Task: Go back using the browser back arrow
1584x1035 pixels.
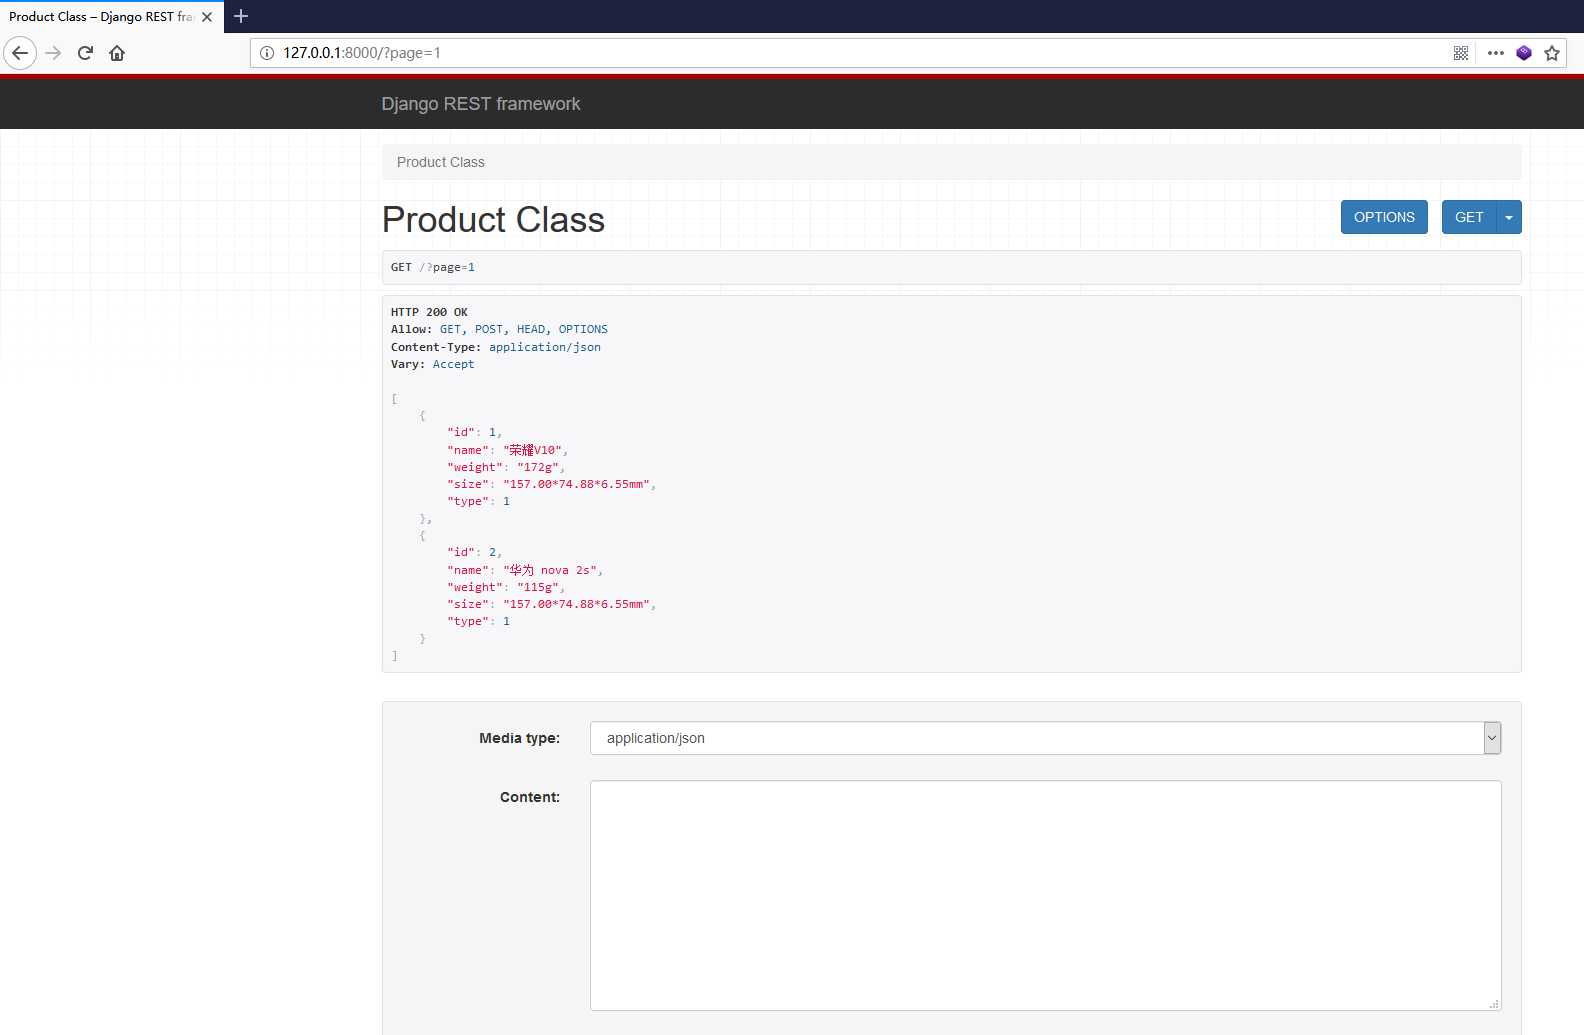Action: (x=20, y=53)
